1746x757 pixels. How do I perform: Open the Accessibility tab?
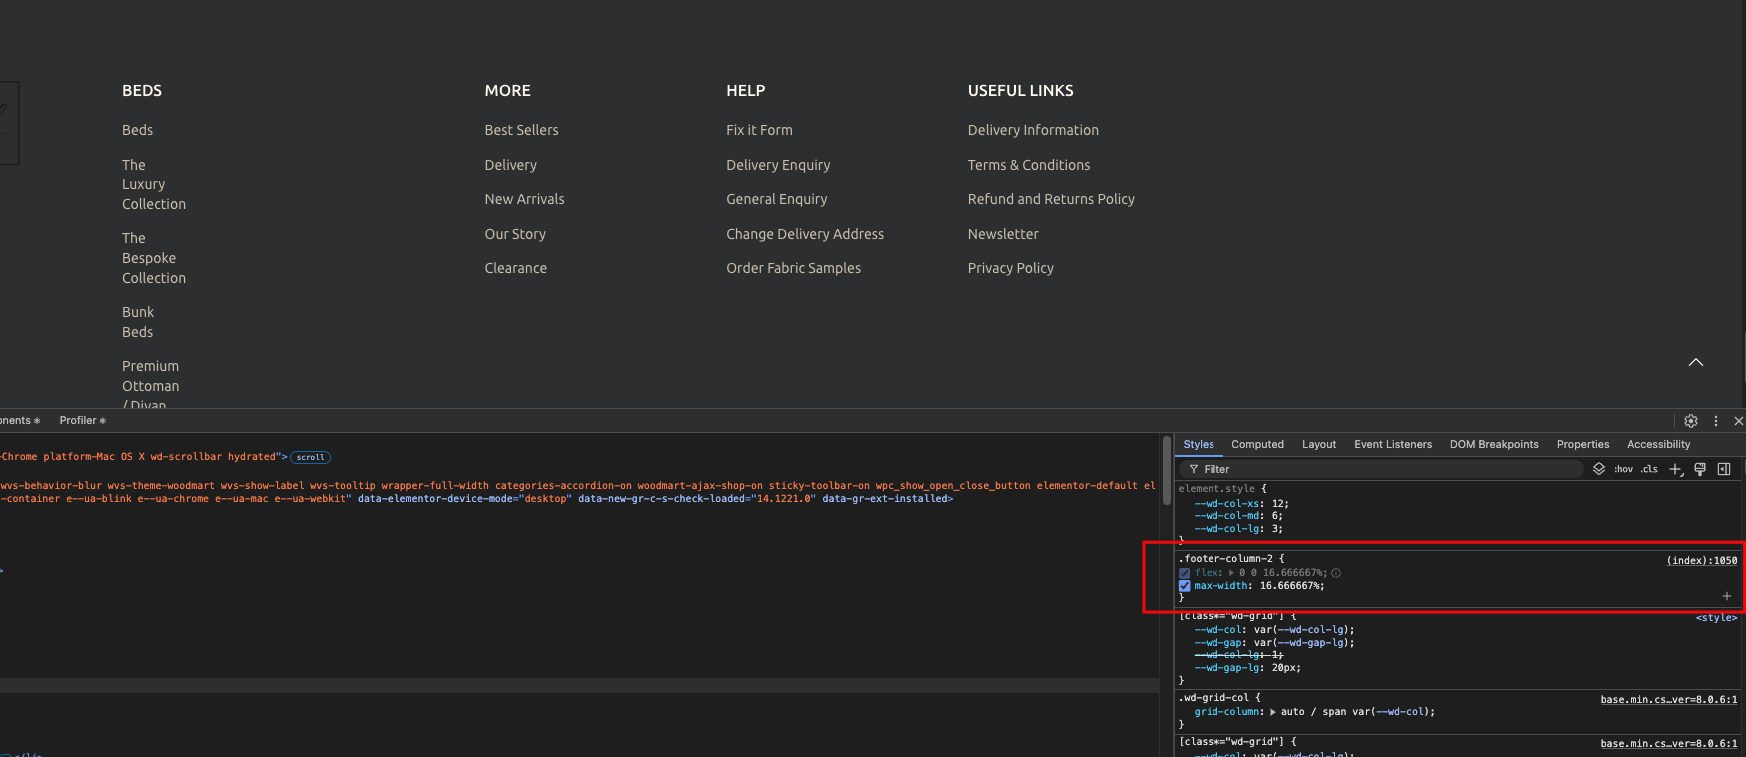click(1658, 445)
